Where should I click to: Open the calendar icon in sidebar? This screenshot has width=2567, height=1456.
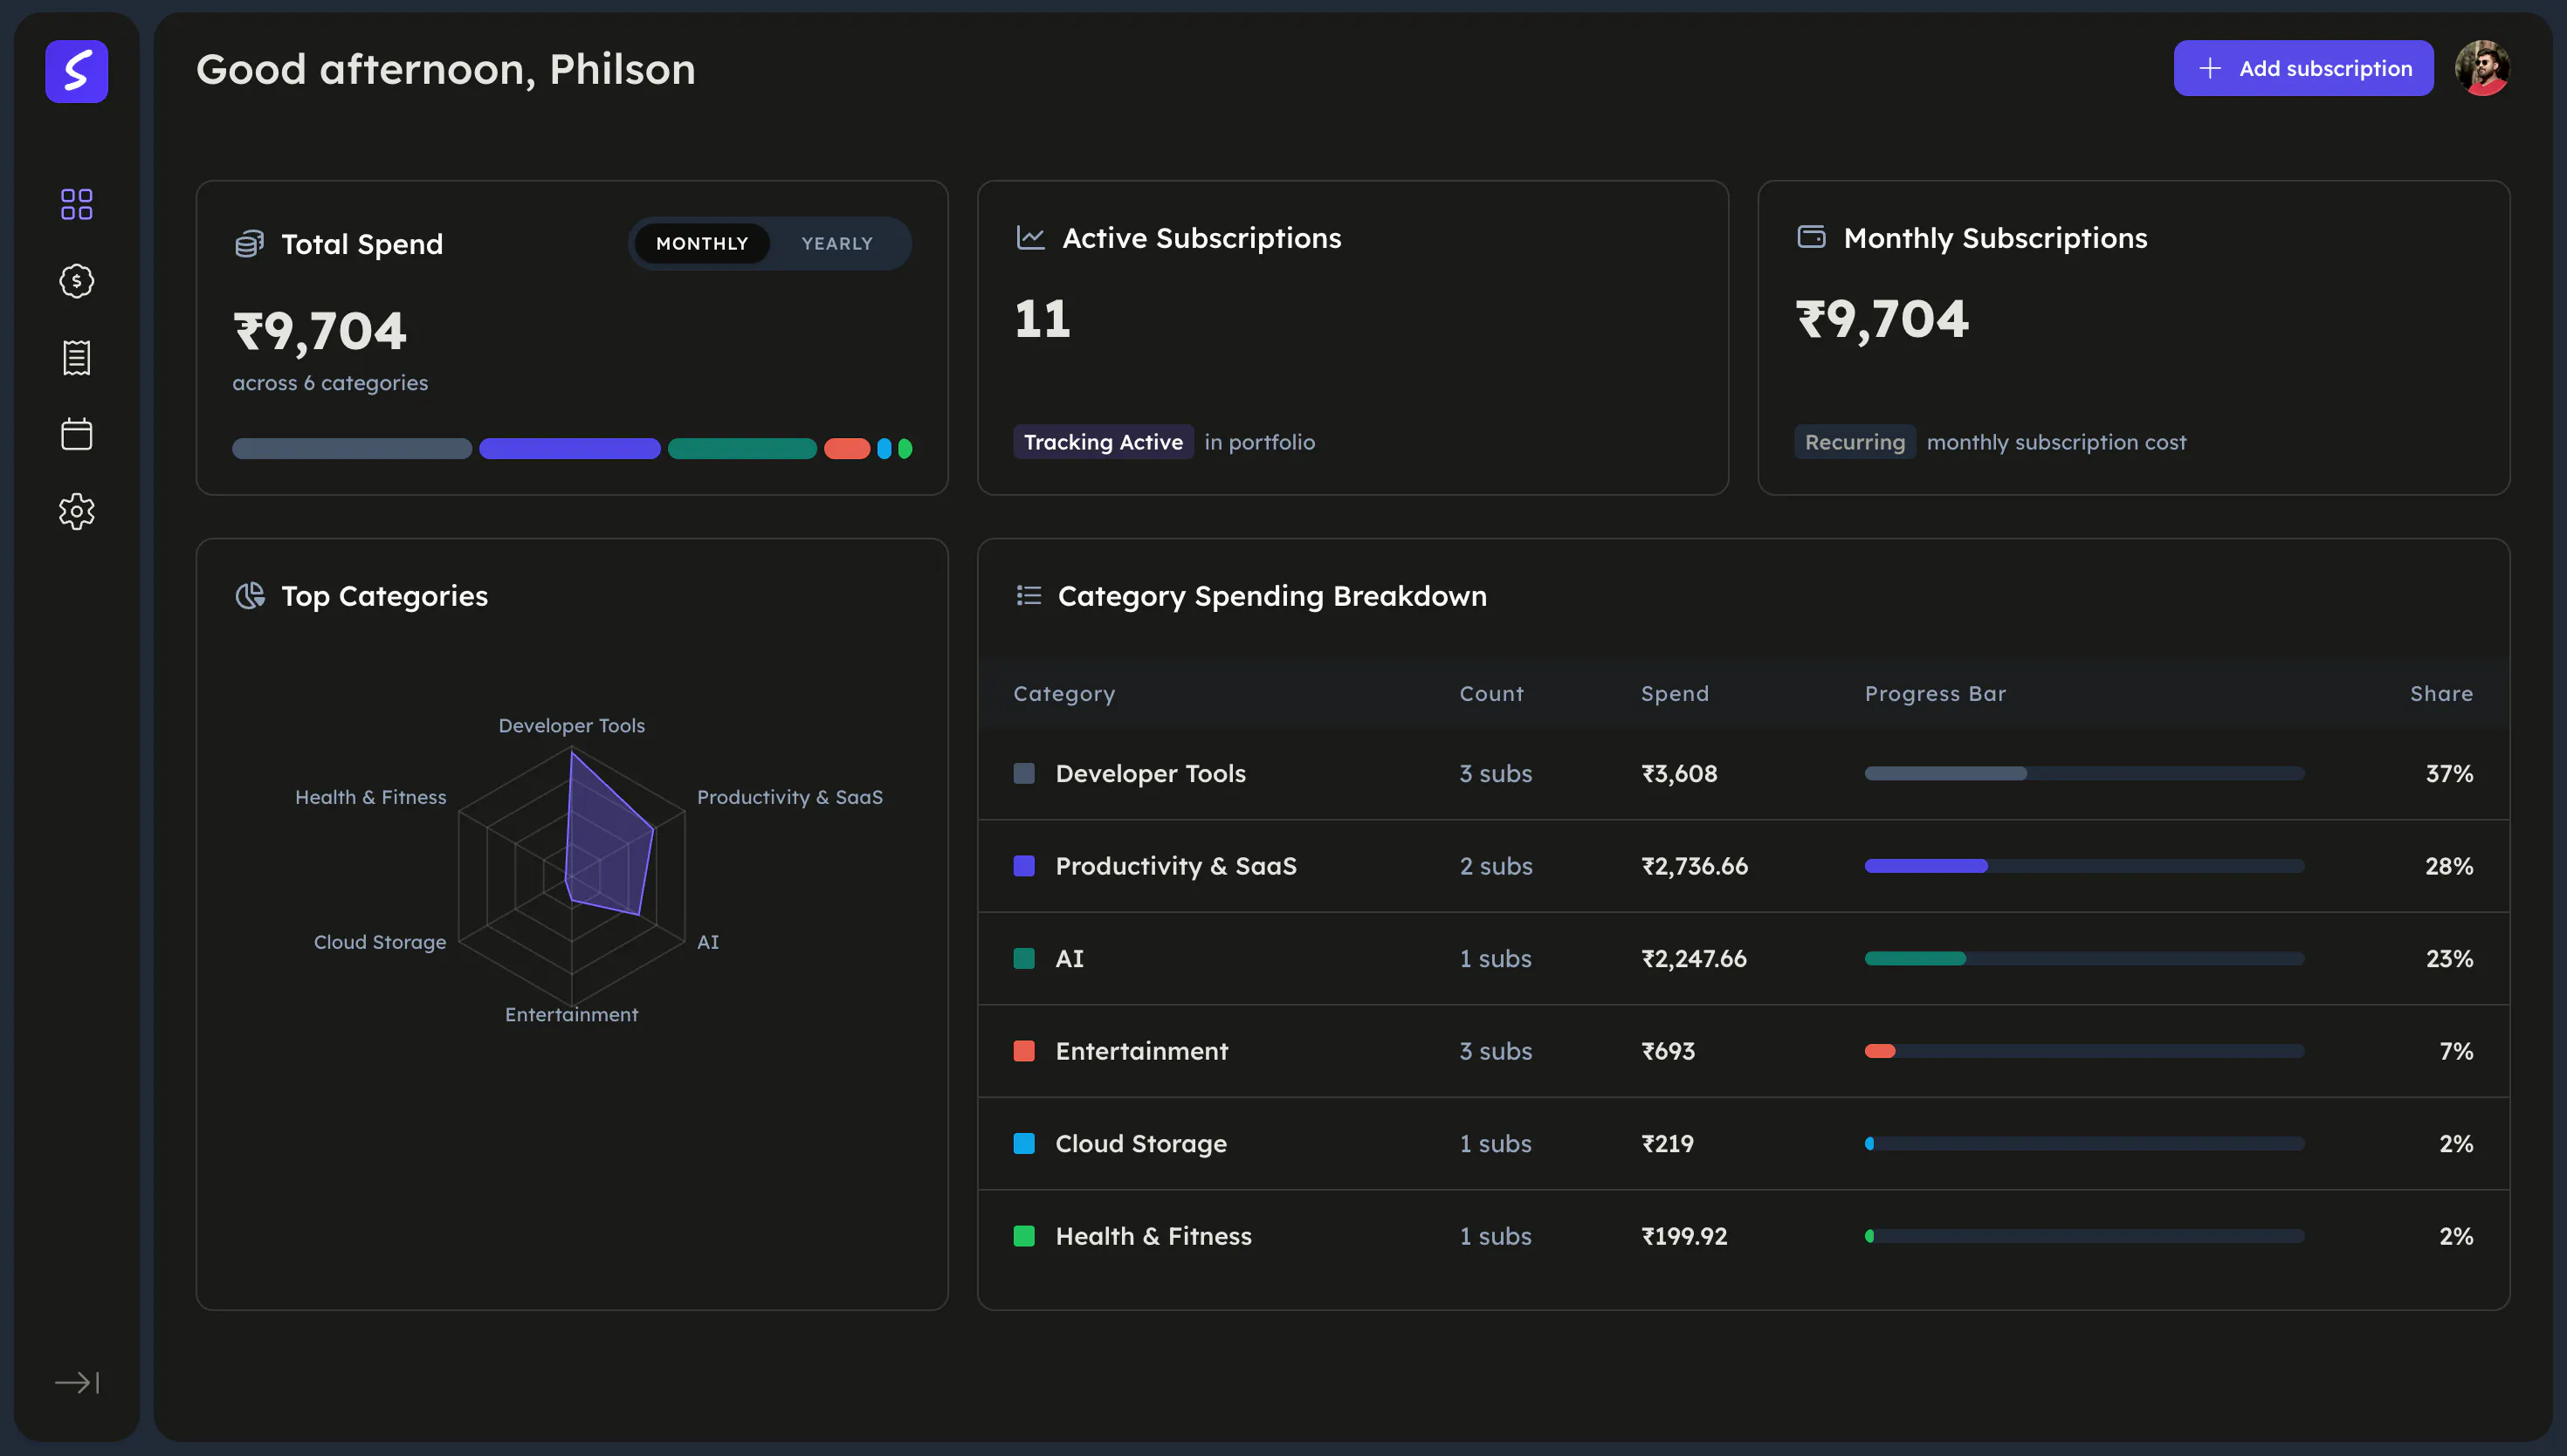point(77,434)
